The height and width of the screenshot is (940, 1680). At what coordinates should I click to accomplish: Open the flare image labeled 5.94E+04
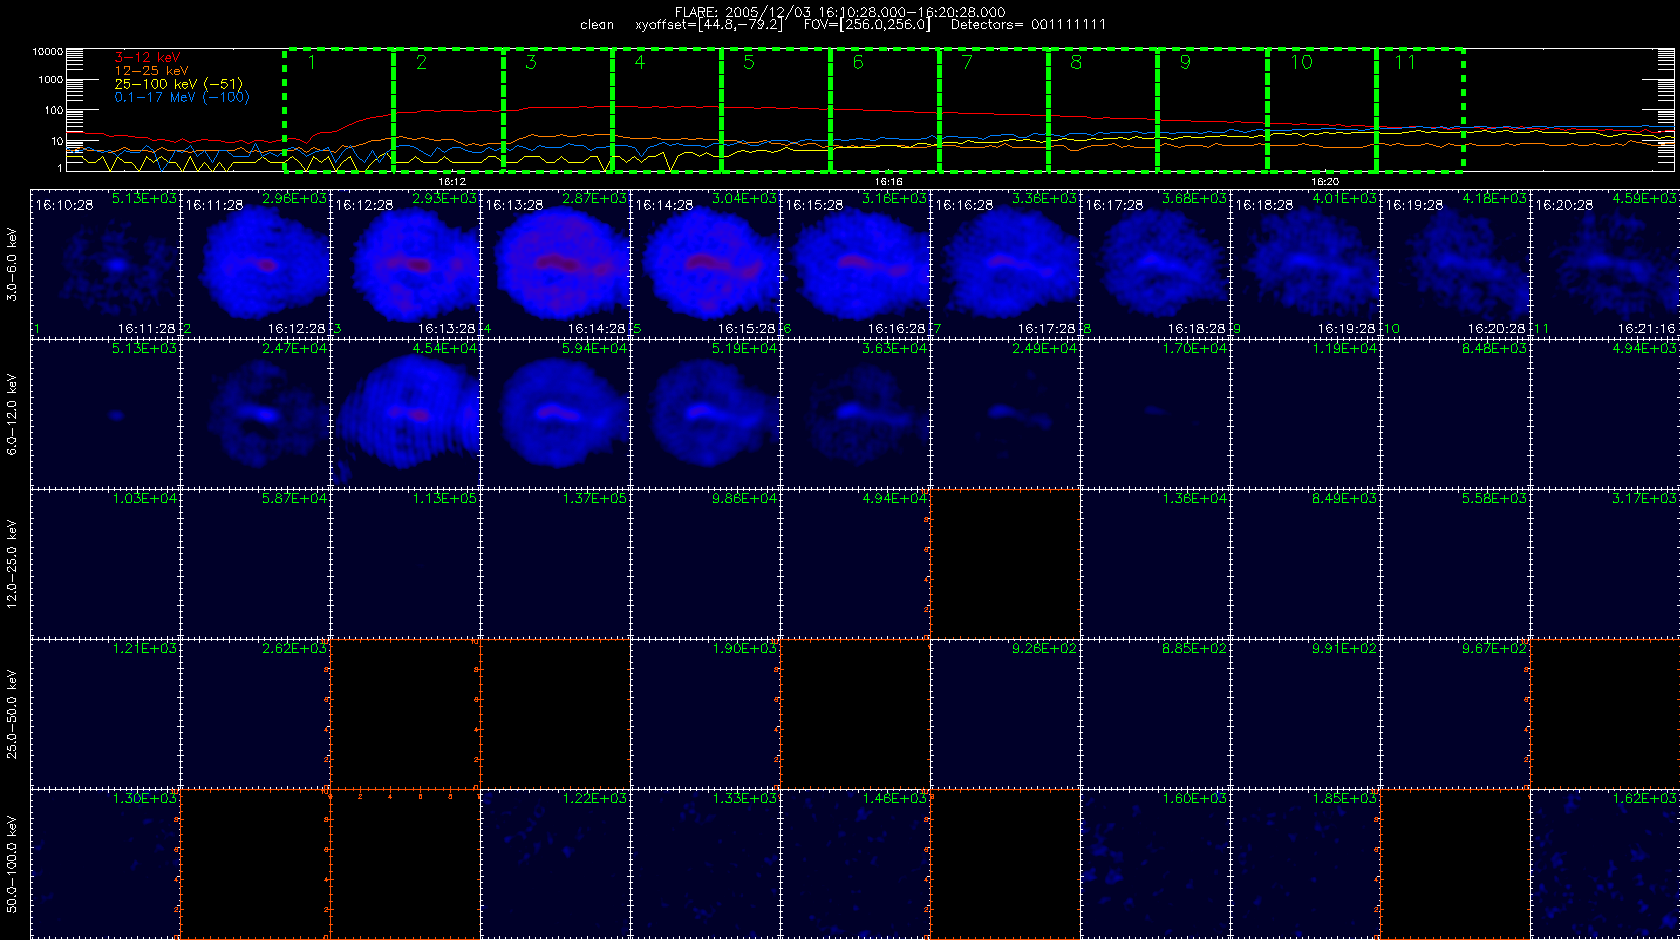[x=555, y=414]
